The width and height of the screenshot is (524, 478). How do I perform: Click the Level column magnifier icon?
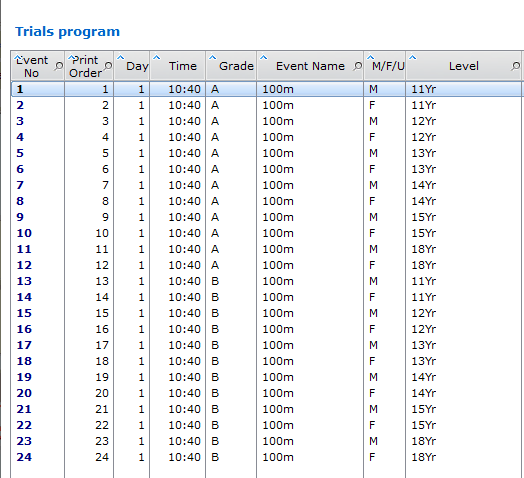tap(516, 66)
